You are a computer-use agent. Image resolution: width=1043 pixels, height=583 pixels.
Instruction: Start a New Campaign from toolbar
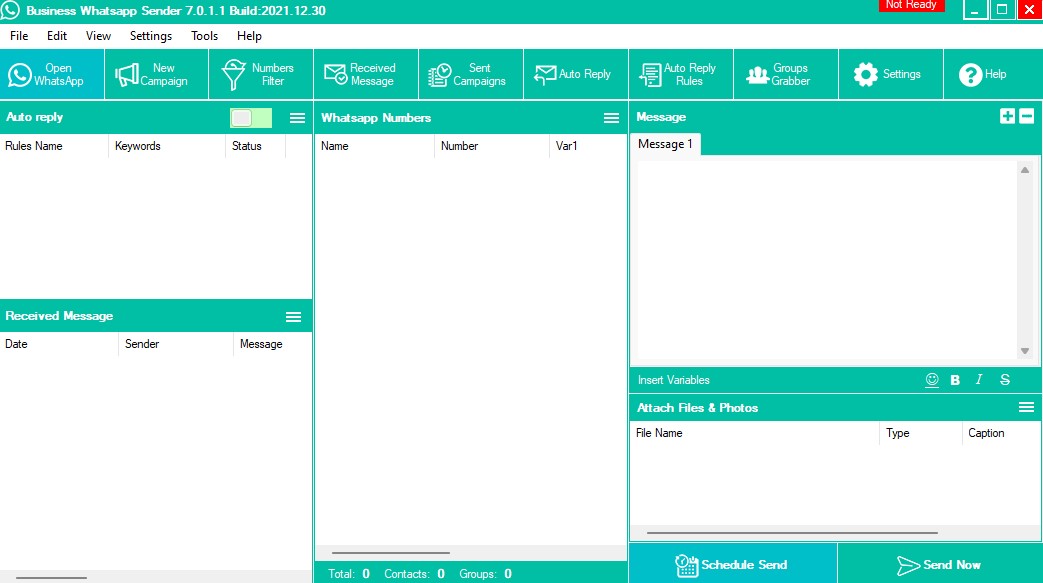(156, 75)
